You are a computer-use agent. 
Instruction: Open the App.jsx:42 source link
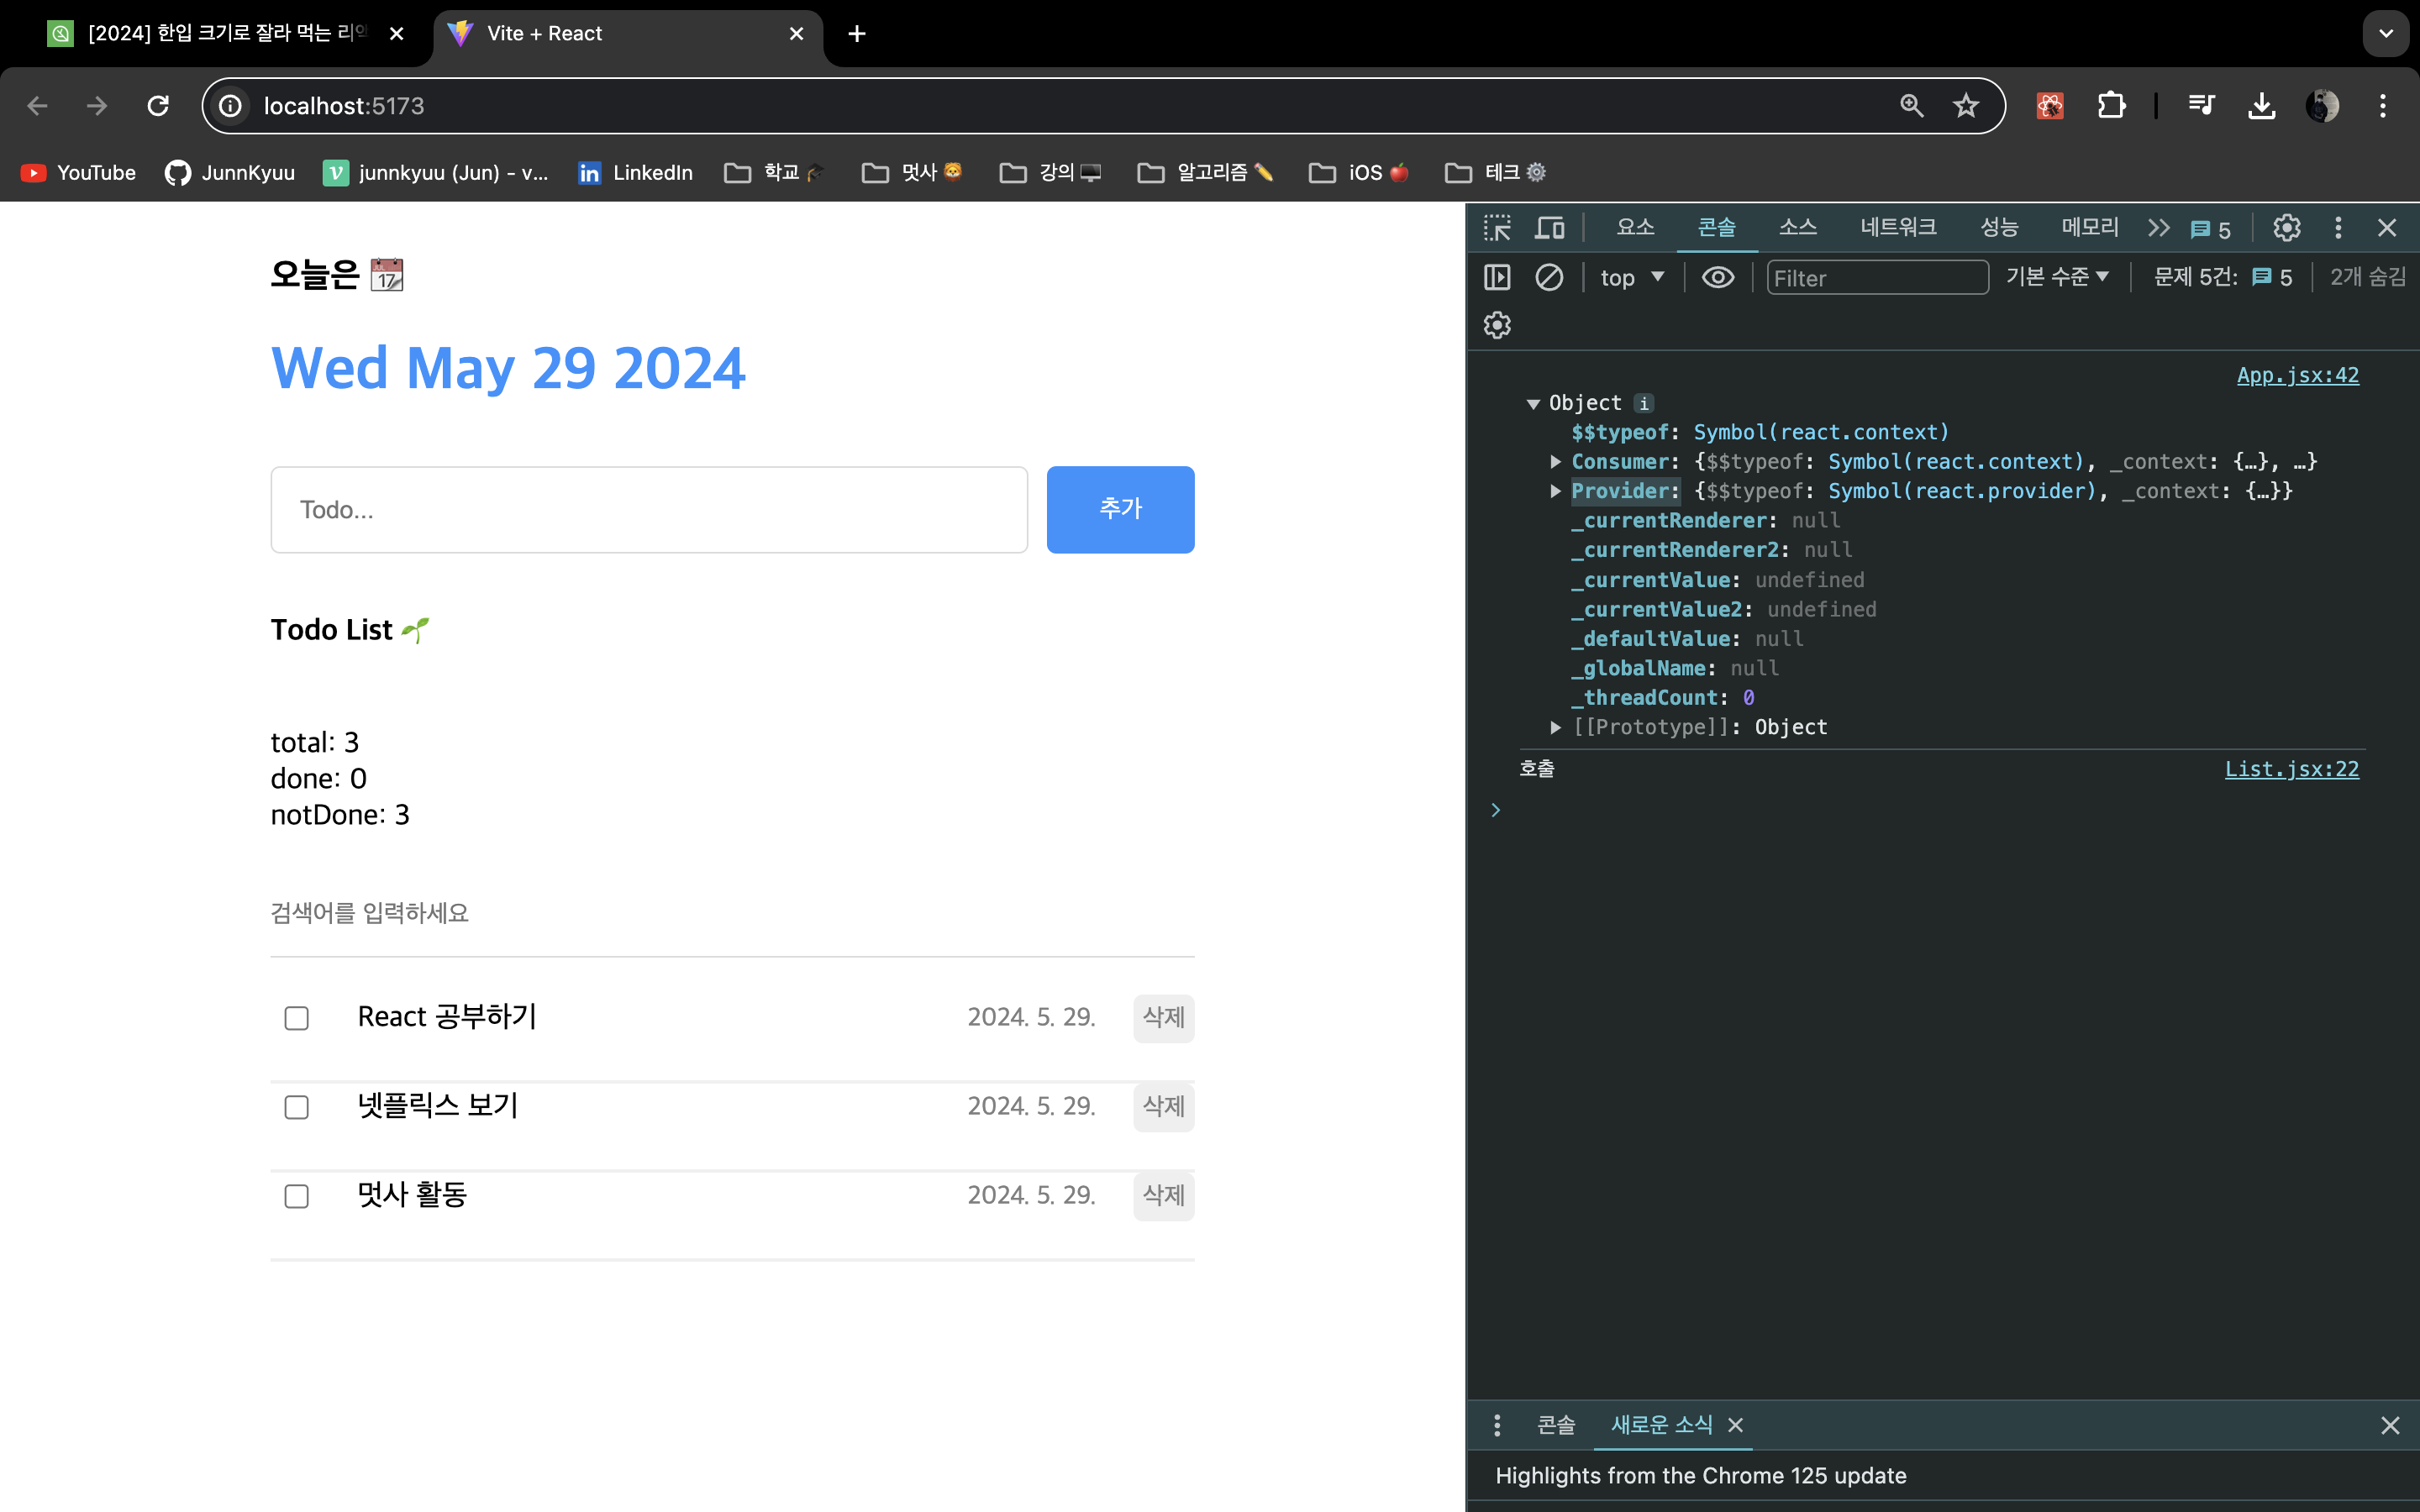(2297, 375)
